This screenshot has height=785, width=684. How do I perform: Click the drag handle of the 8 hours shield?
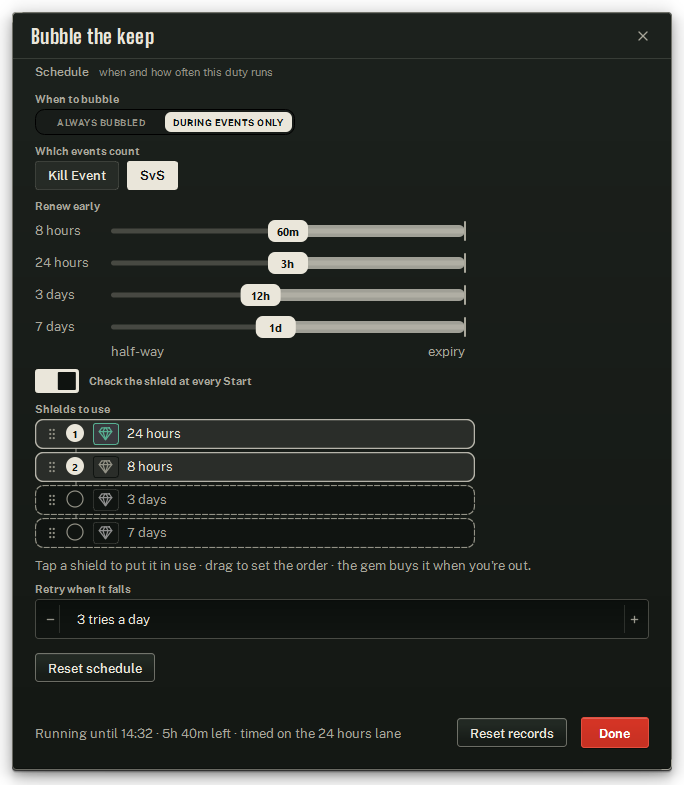point(52,467)
